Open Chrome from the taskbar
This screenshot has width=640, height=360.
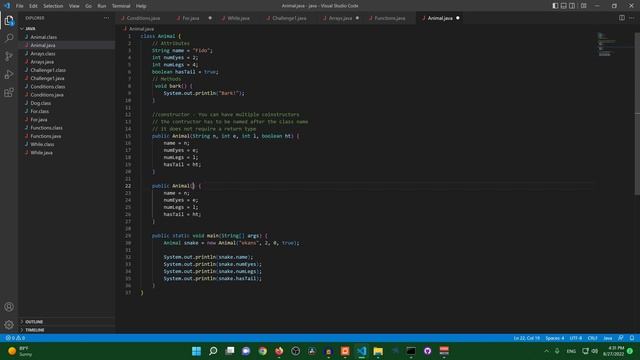pyautogui.click(x=262, y=351)
